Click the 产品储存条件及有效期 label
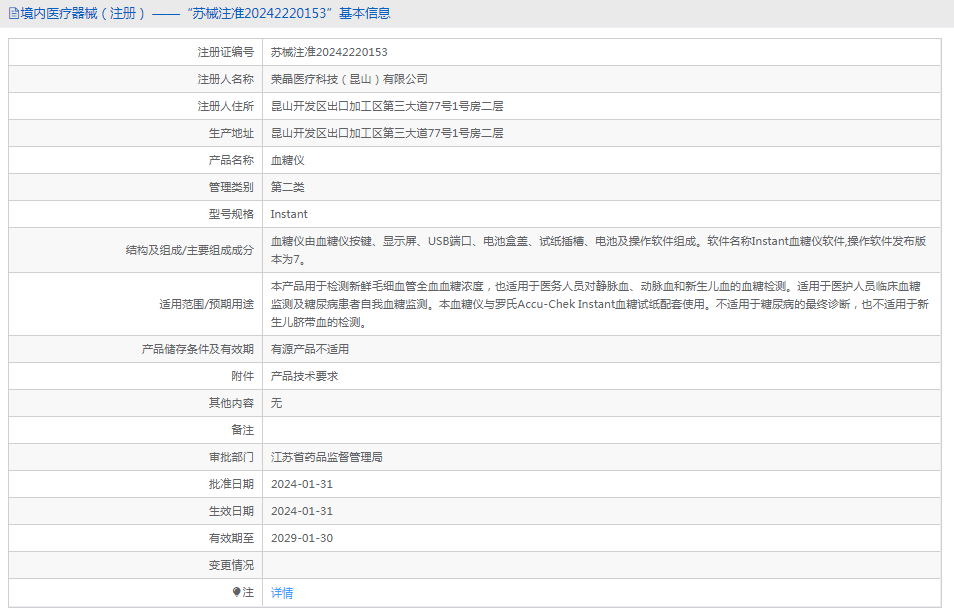The height and width of the screenshot is (613, 954). [x=198, y=350]
